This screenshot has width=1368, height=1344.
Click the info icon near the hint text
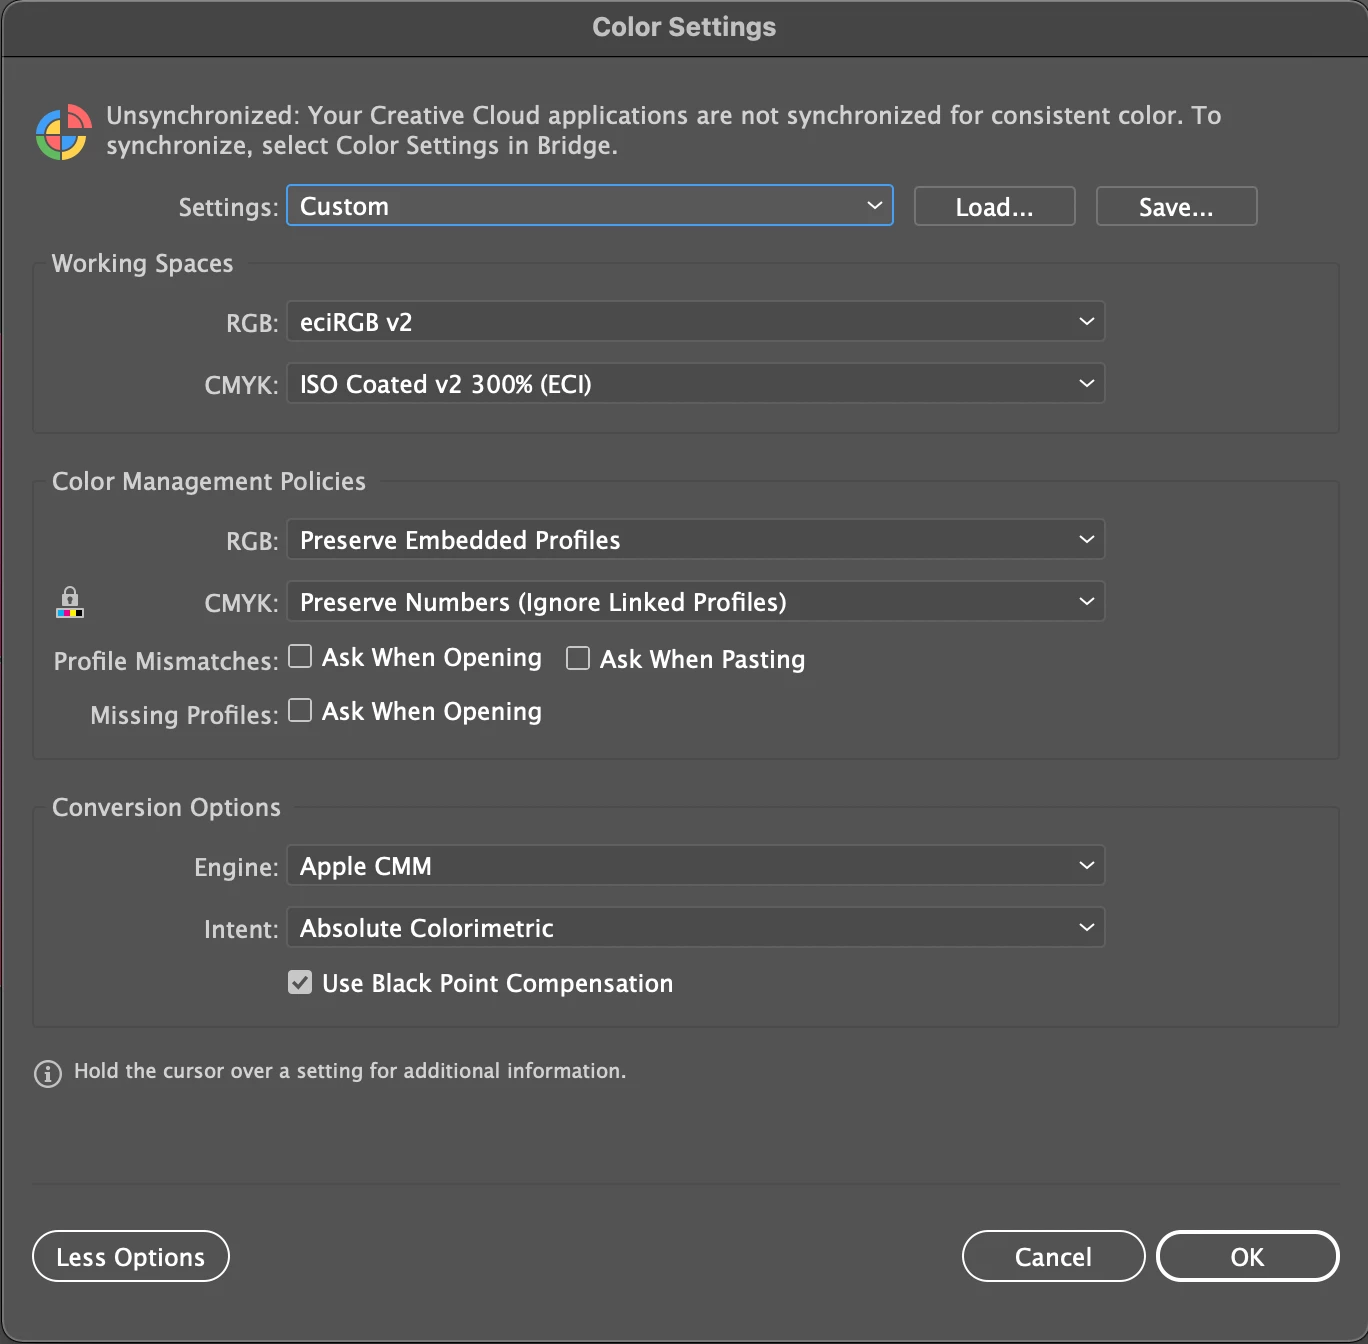pos(48,1073)
